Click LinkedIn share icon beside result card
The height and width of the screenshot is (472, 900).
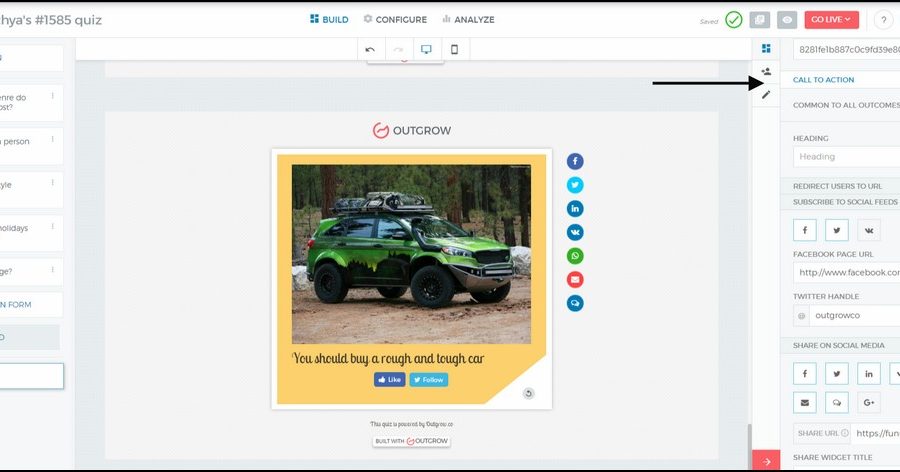575,209
